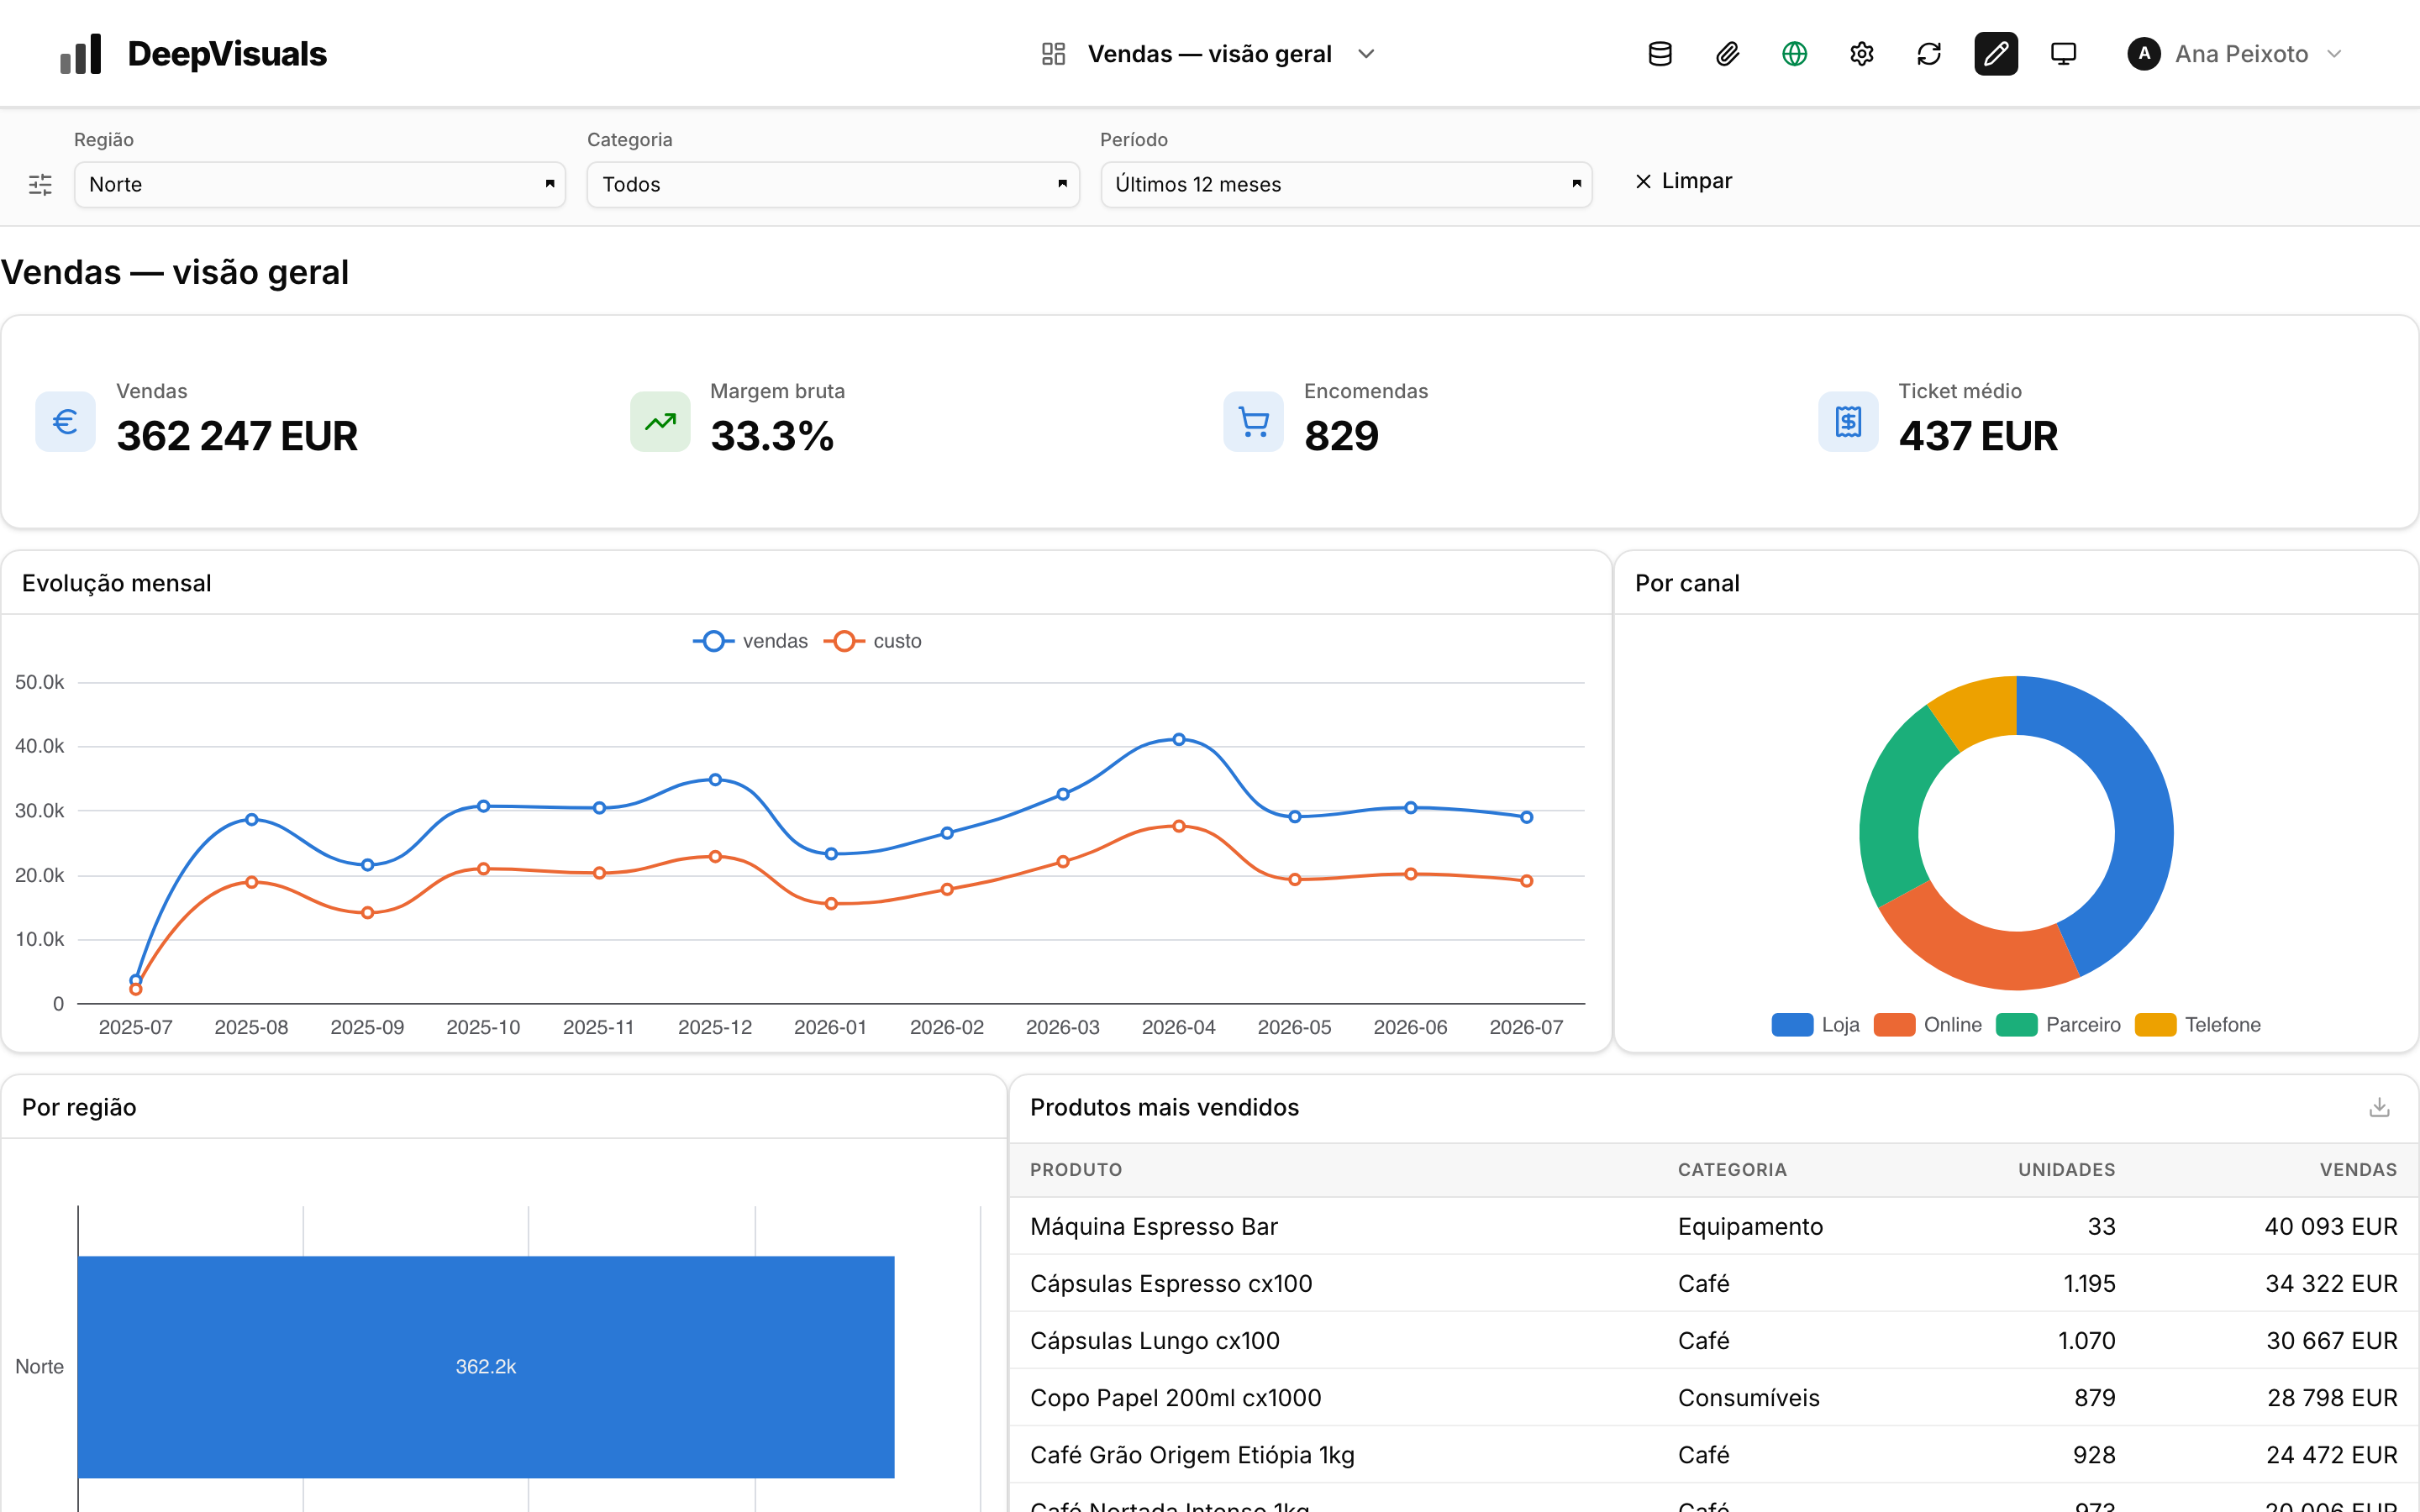The width and height of the screenshot is (2420, 1512).
Task: Click the dashboard grid icon beside title
Action: pos(1053,54)
